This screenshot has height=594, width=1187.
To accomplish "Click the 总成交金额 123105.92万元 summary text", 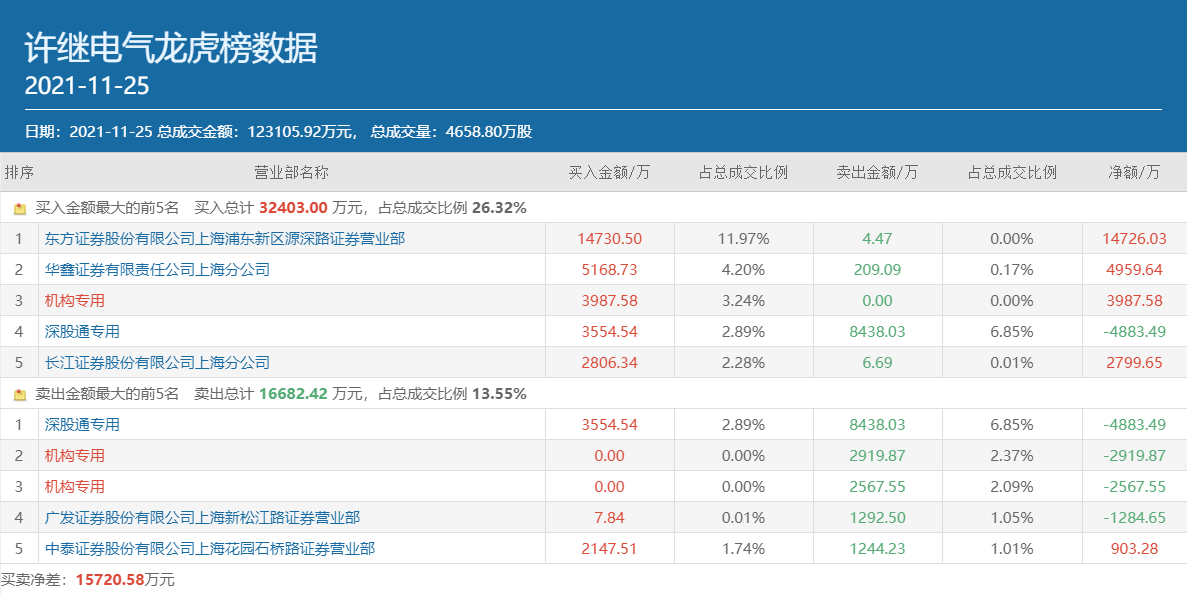I will coord(258,132).
